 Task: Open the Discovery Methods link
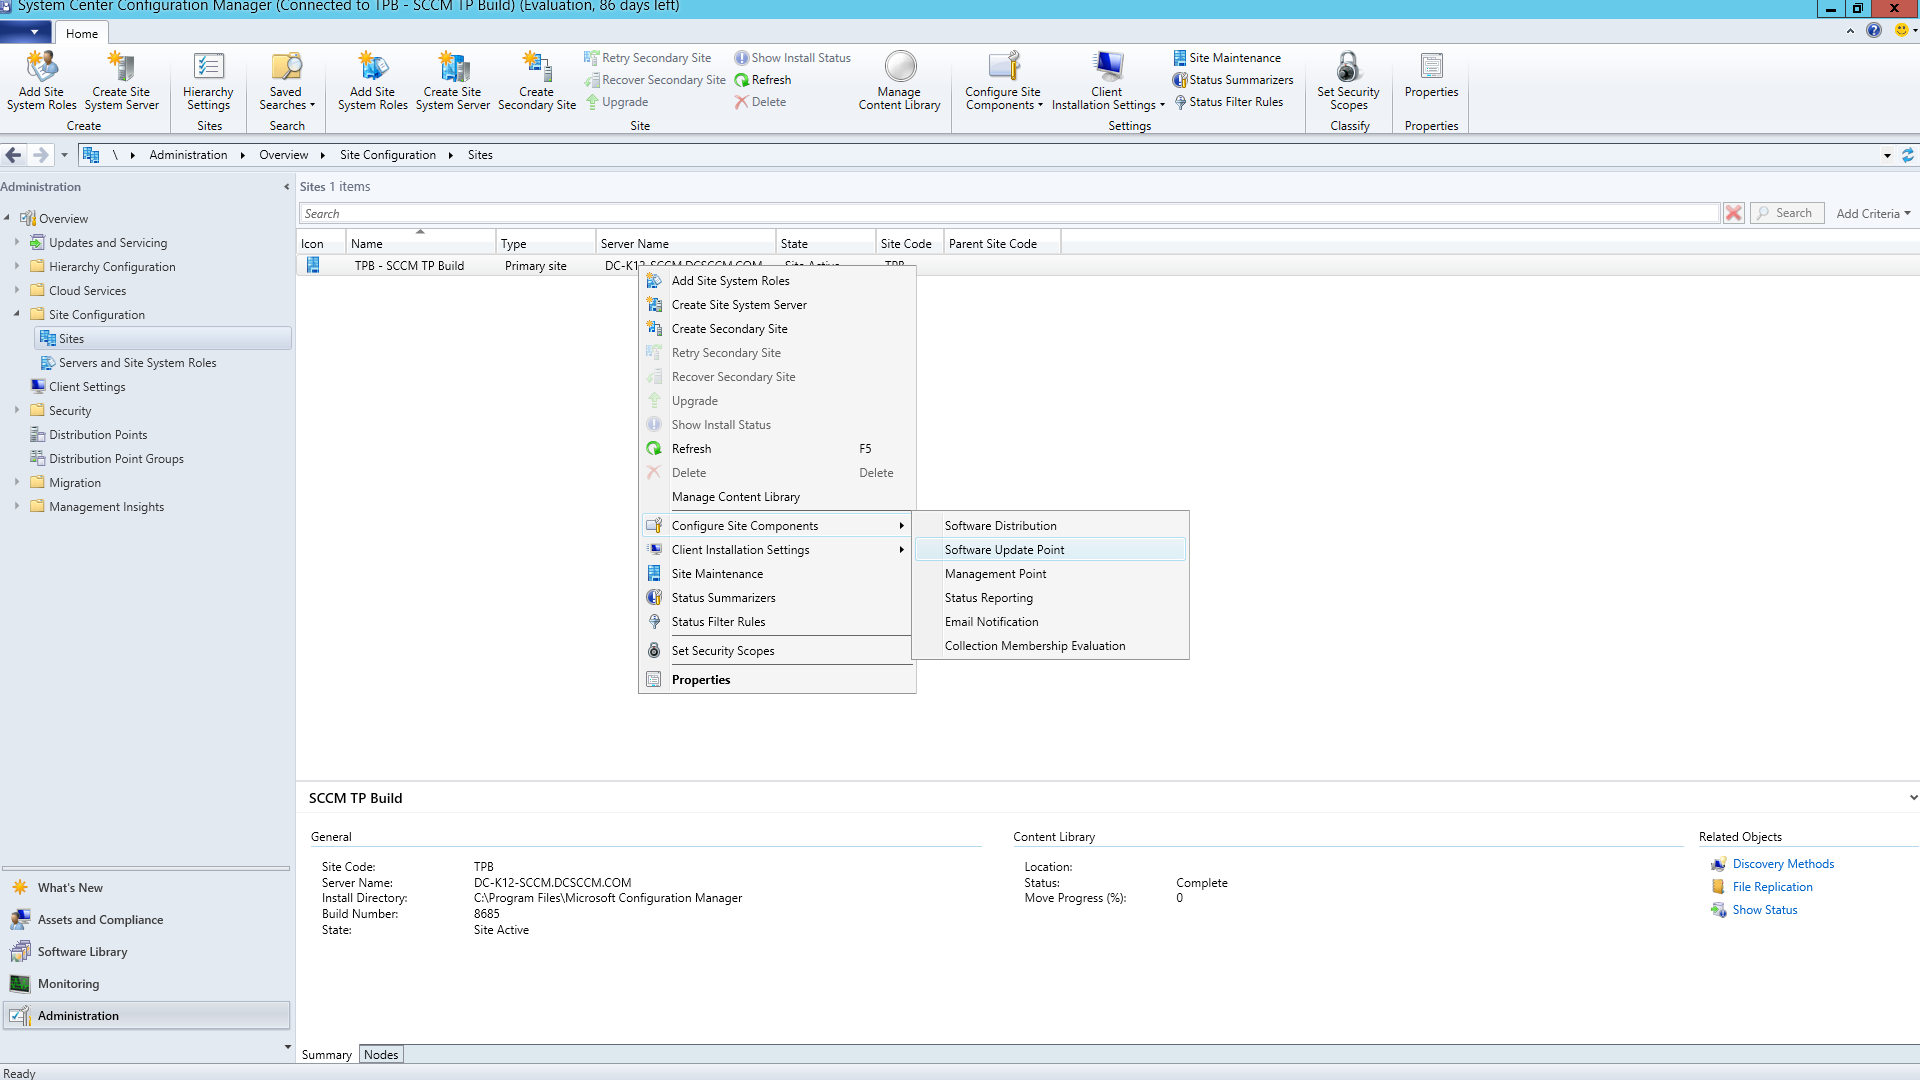[x=1783, y=864]
